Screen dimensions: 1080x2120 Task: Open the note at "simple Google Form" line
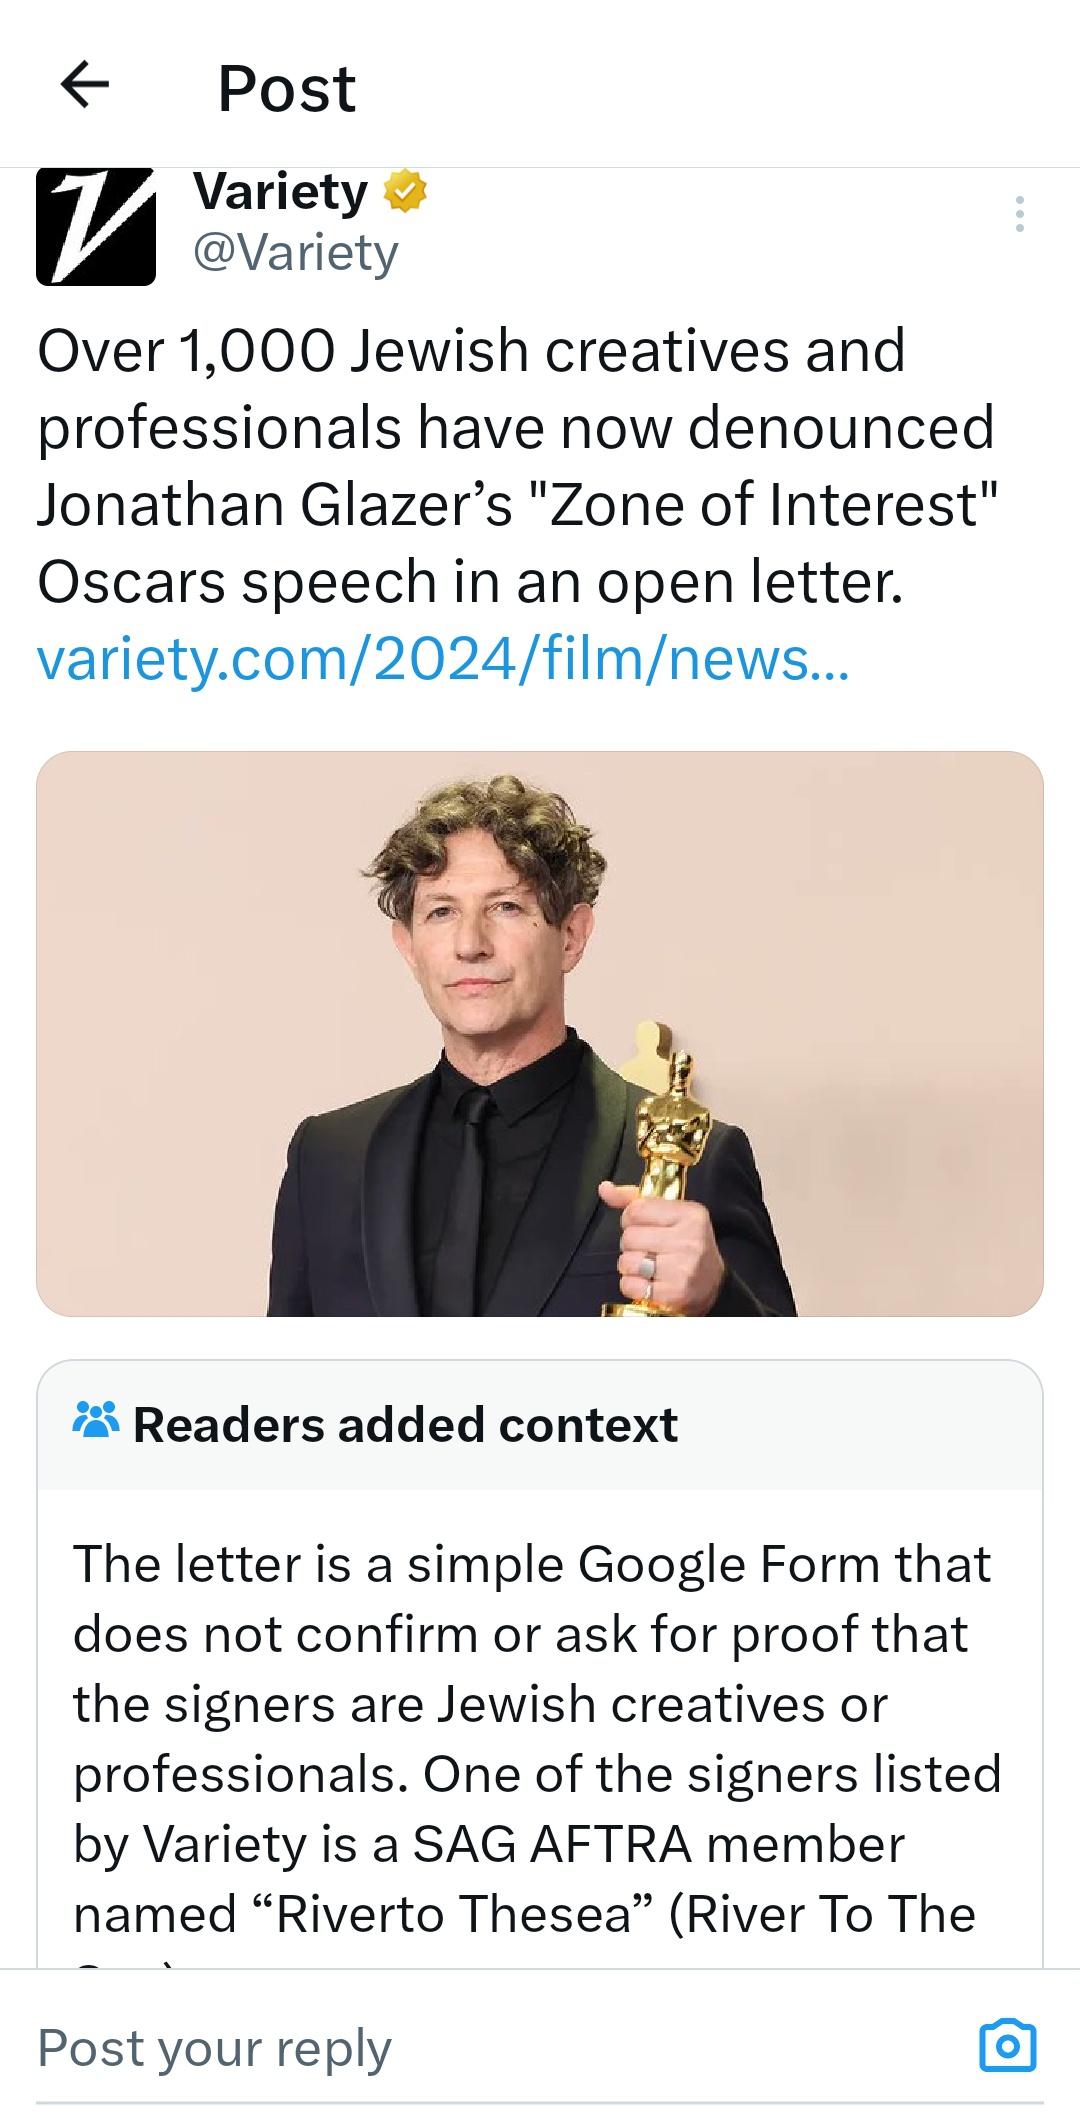(x=531, y=1564)
